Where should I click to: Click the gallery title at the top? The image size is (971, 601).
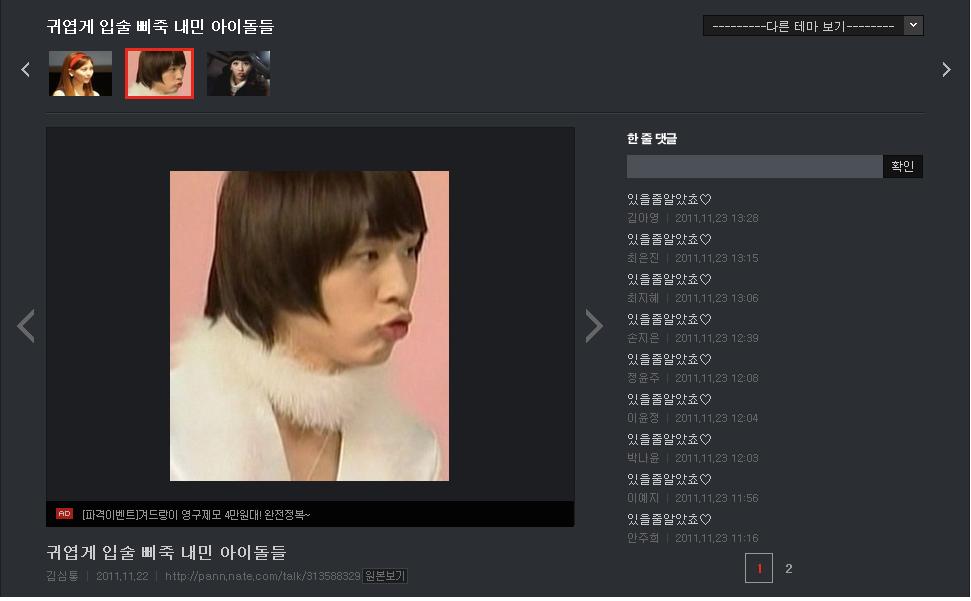(160, 26)
